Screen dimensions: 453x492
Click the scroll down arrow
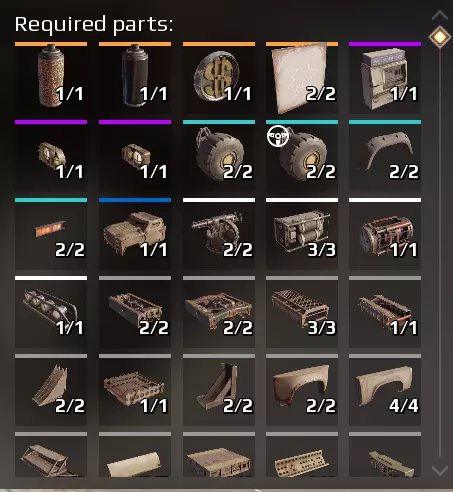point(440,471)
